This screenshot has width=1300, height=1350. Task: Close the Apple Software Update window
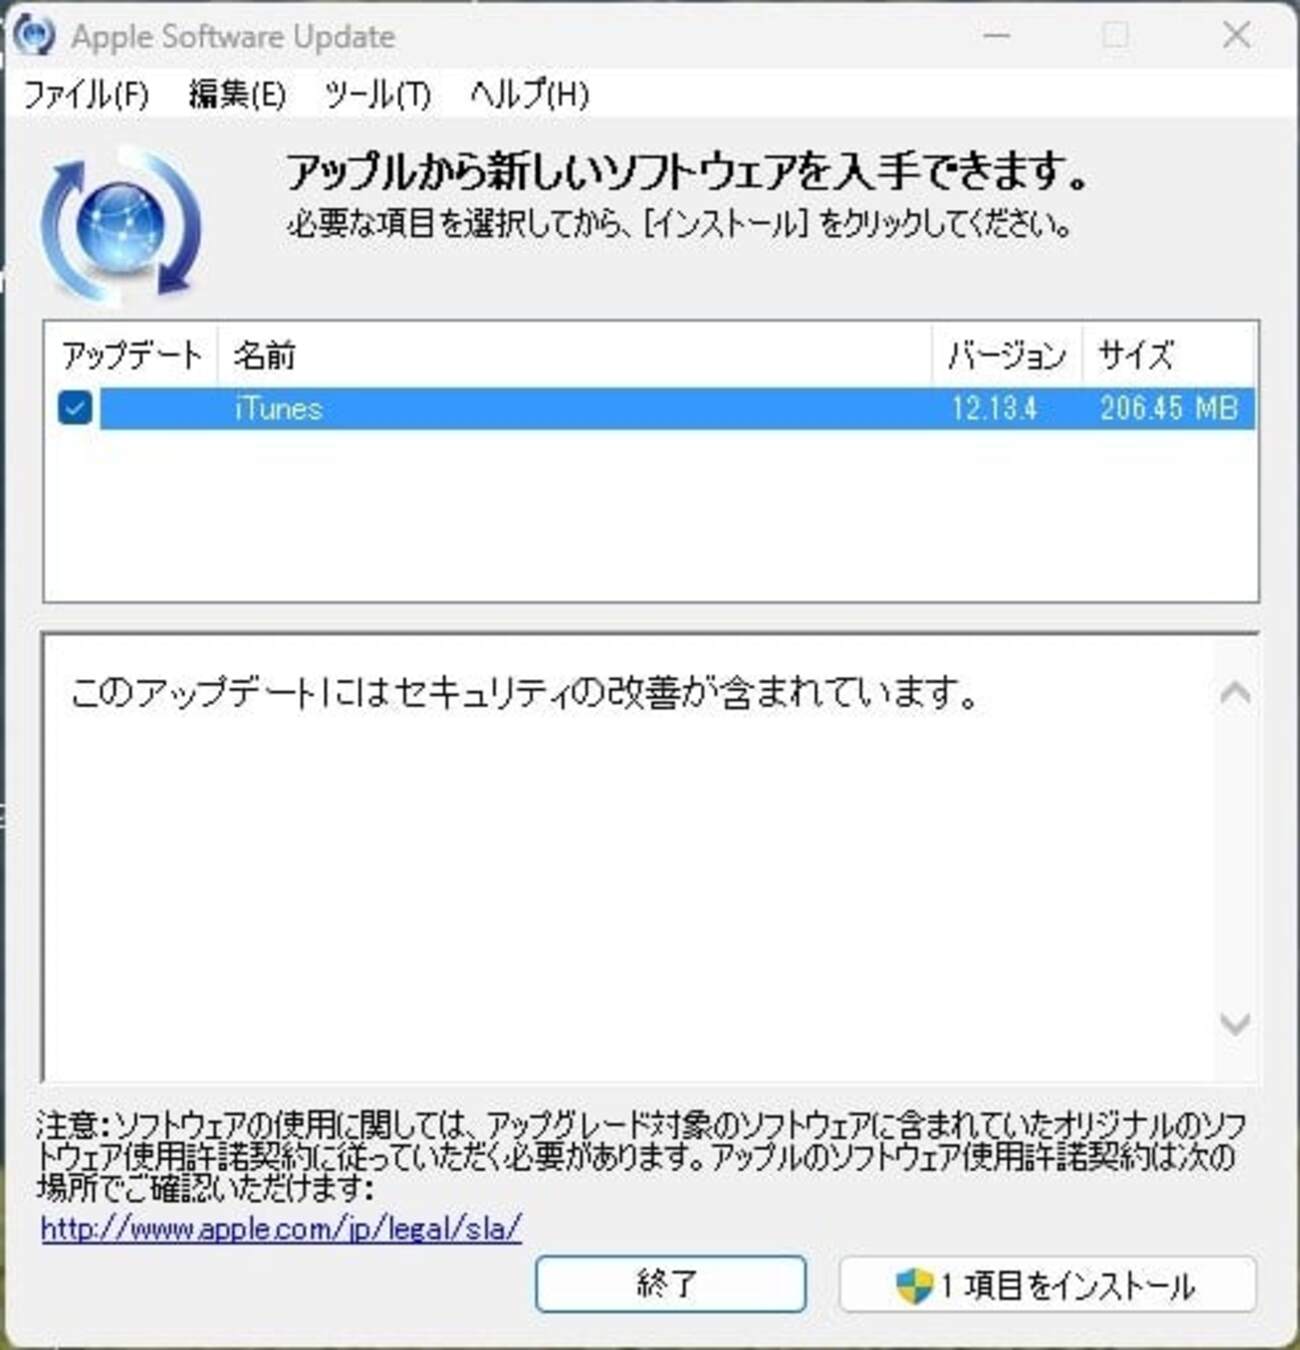[x=1237, y=35]
